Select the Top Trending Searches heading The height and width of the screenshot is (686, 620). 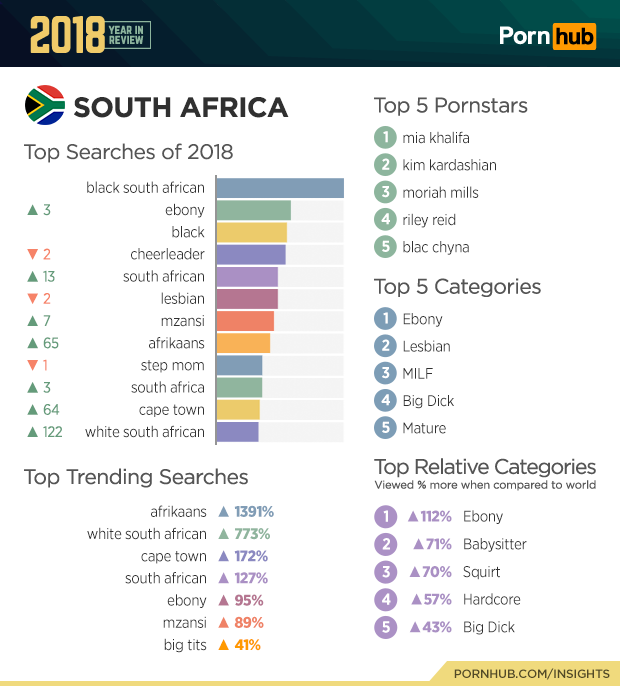136,477
